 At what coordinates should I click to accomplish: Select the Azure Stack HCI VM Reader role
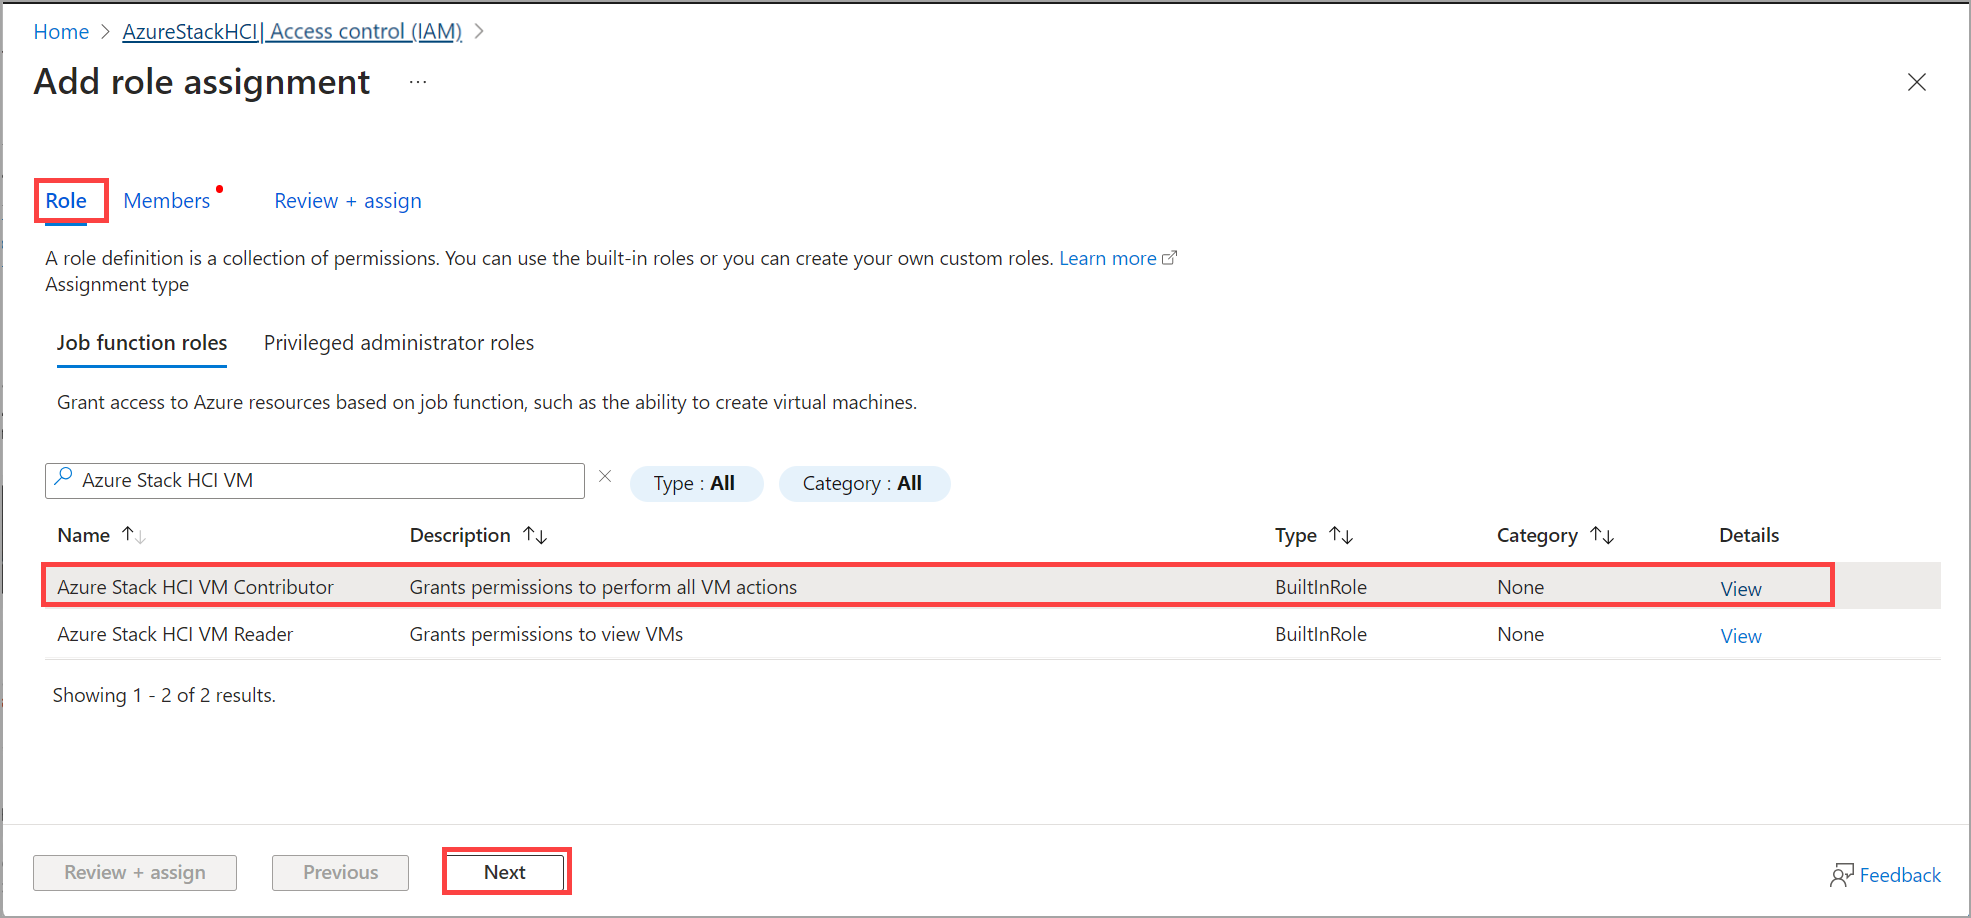(x=175, y=634)
